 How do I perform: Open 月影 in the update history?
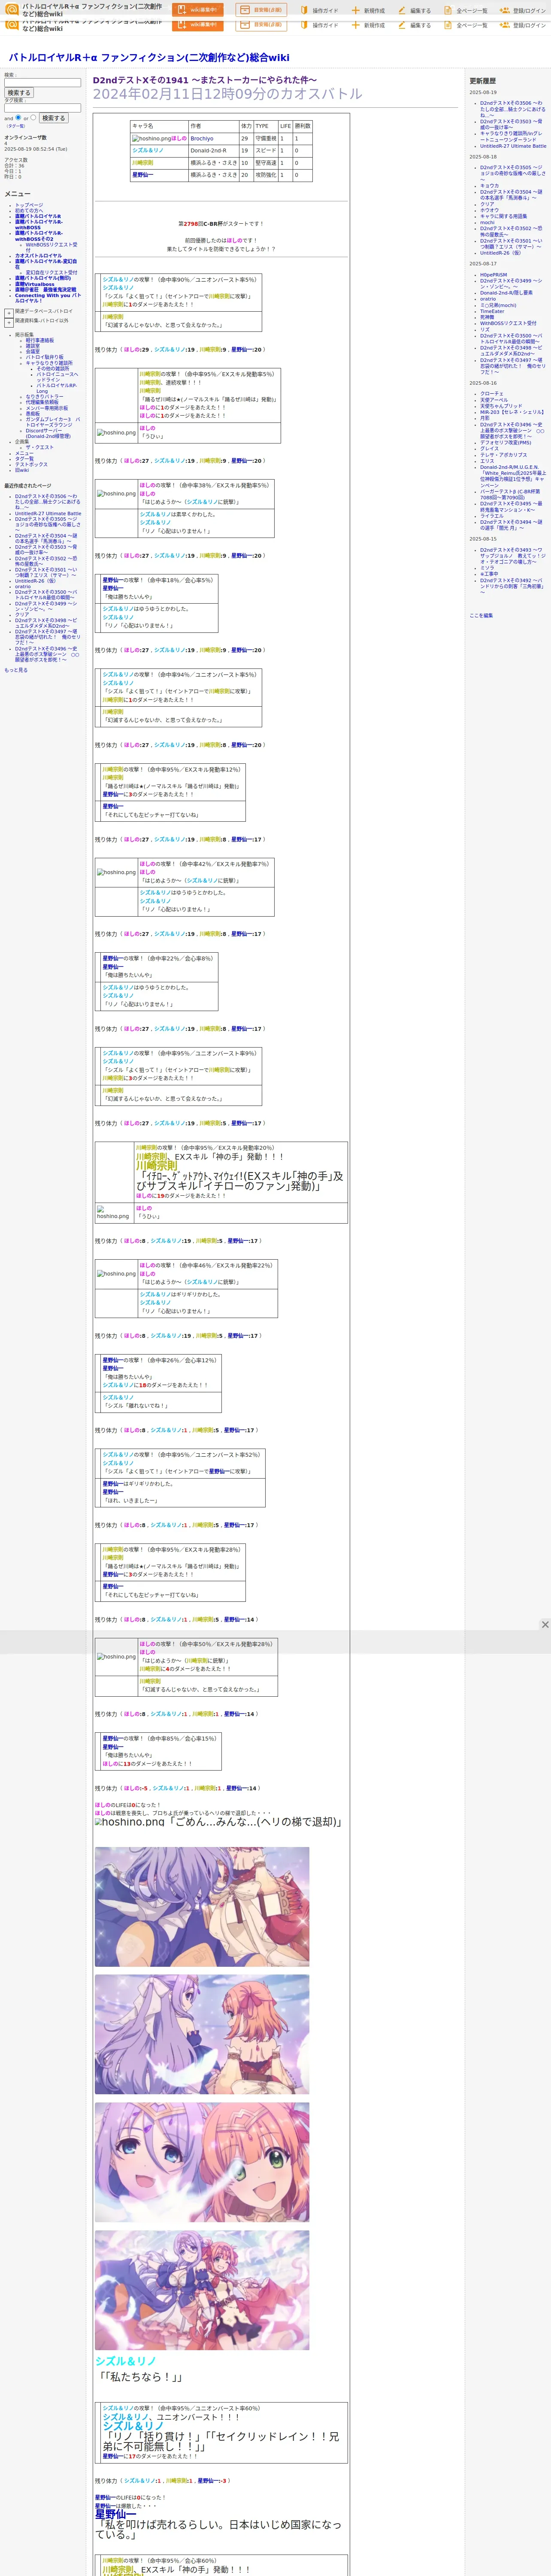tap(485, 418)
